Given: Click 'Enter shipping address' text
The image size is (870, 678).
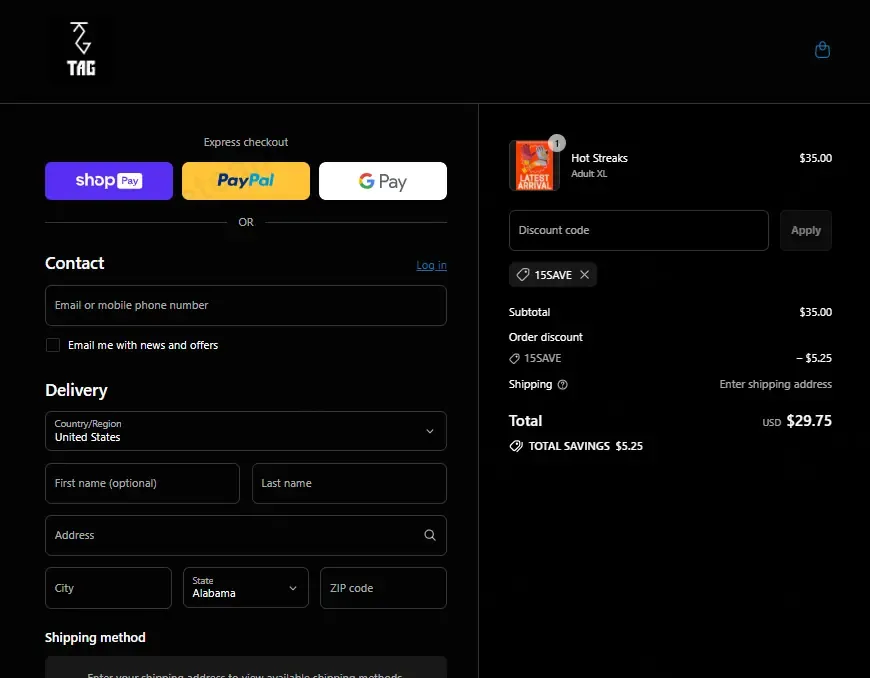Looking at the screenshot, I should tap(776, 384).
